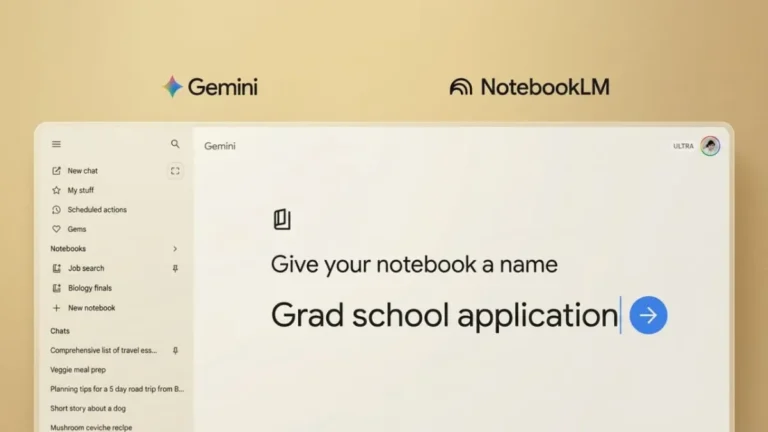Click the Job search notebook icon

(x=57, y=268)
